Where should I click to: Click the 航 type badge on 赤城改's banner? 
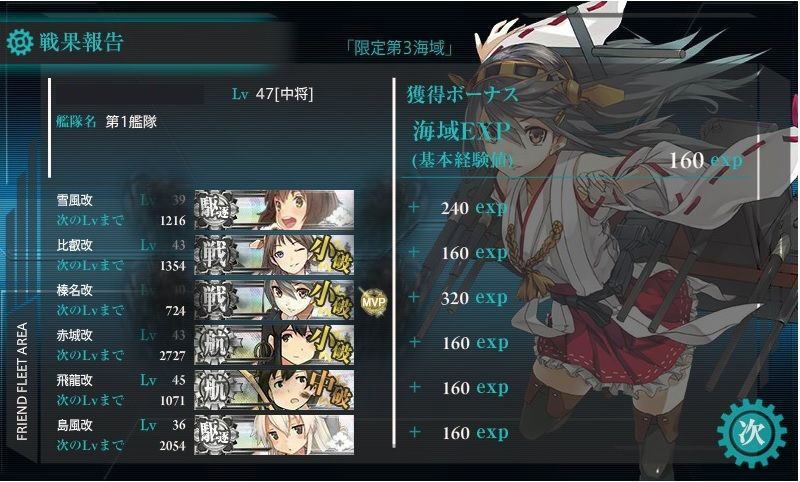tap(215, 344)
